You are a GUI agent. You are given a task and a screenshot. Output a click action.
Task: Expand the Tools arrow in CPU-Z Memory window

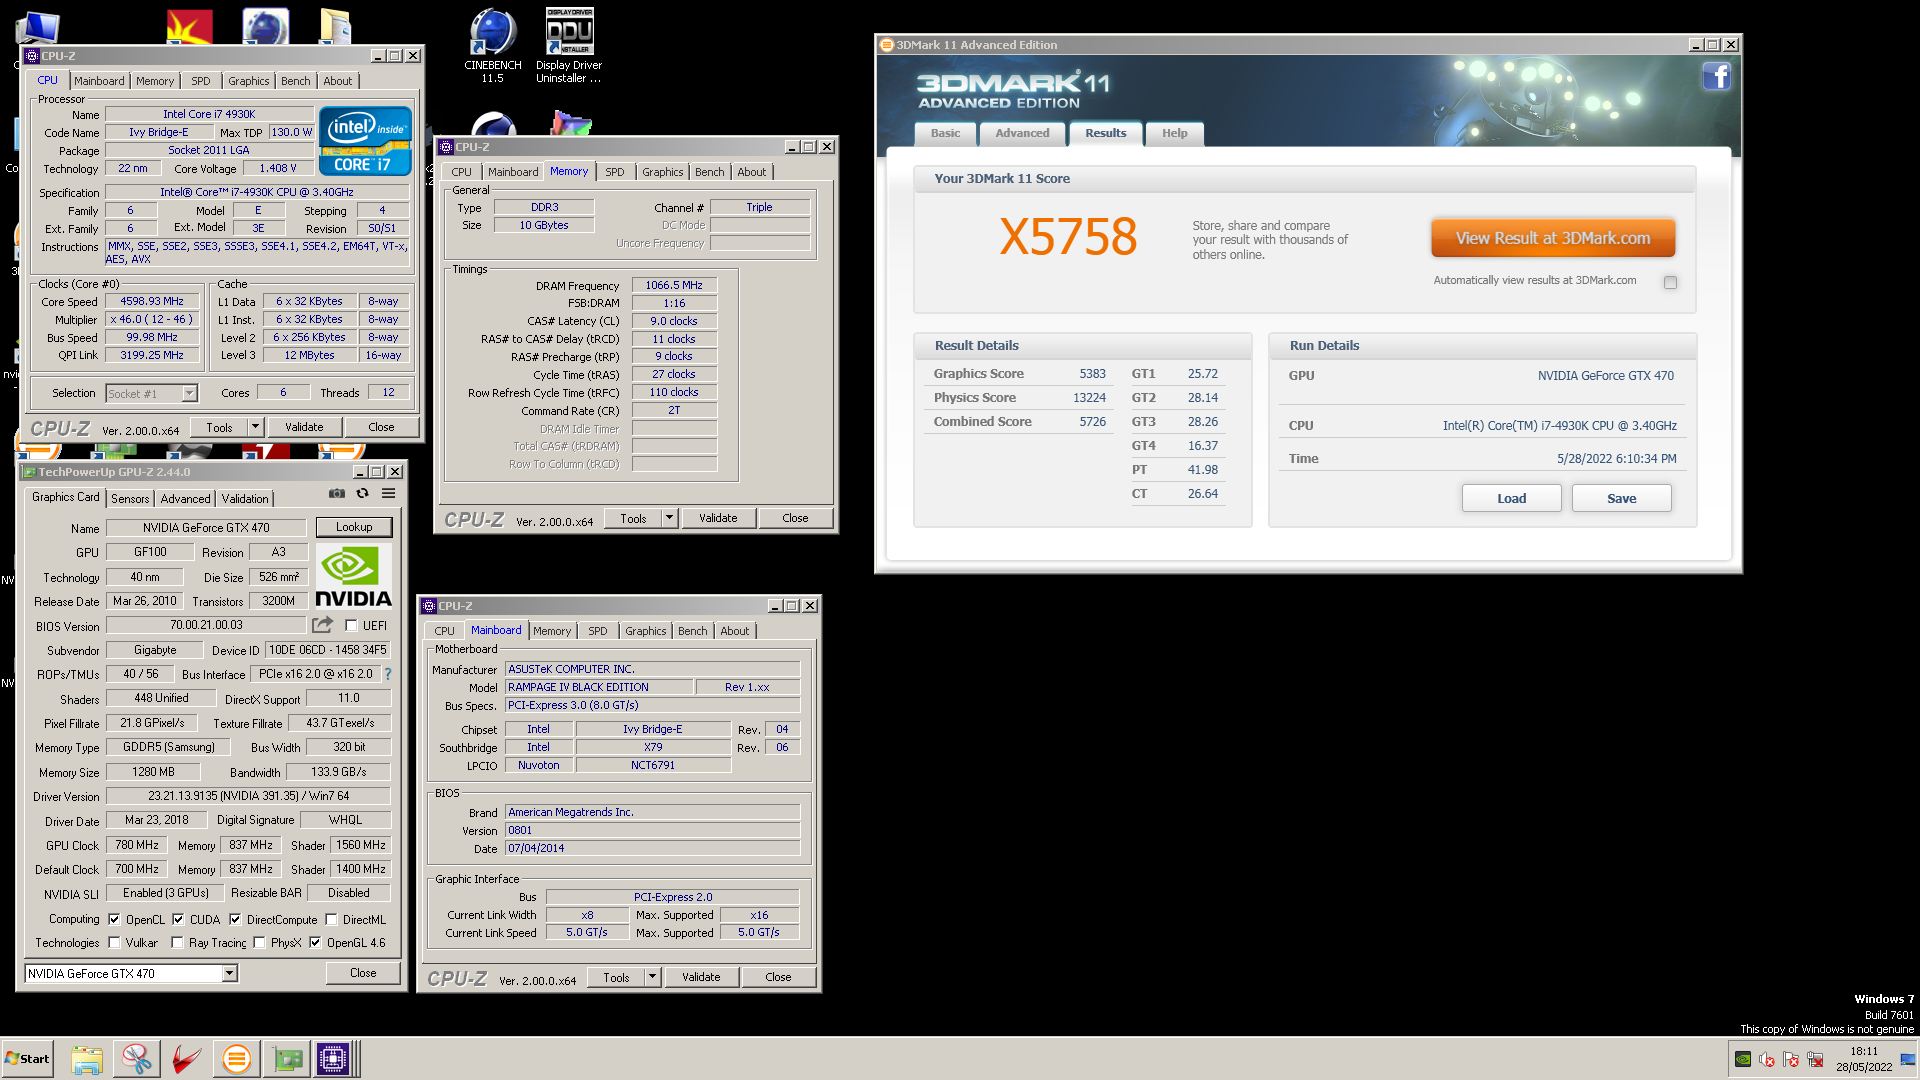(x=669, y=518)
